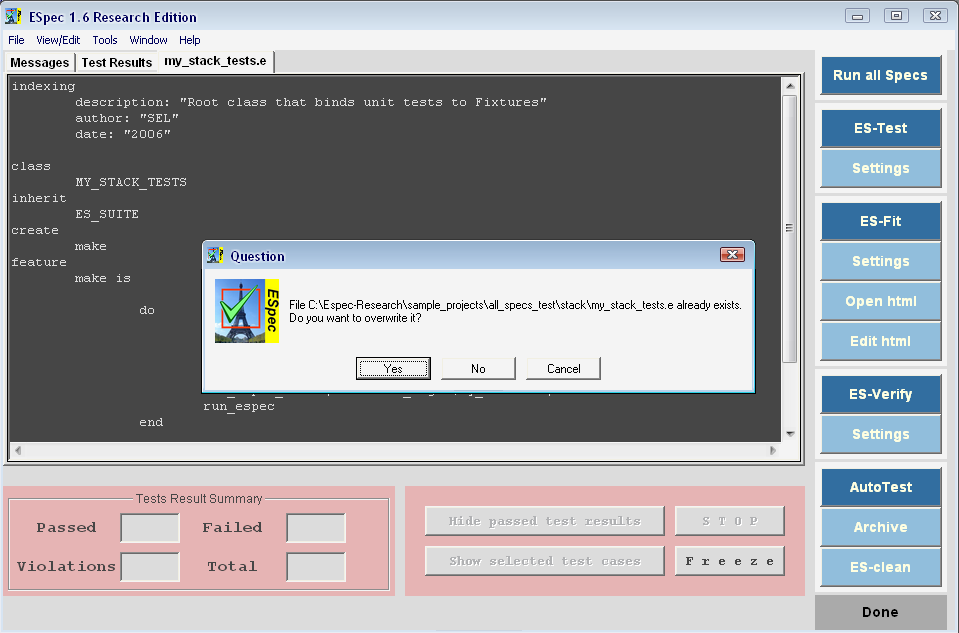Start the AutoTest button
Screen dimensions: 959x633
click(880, 487)
